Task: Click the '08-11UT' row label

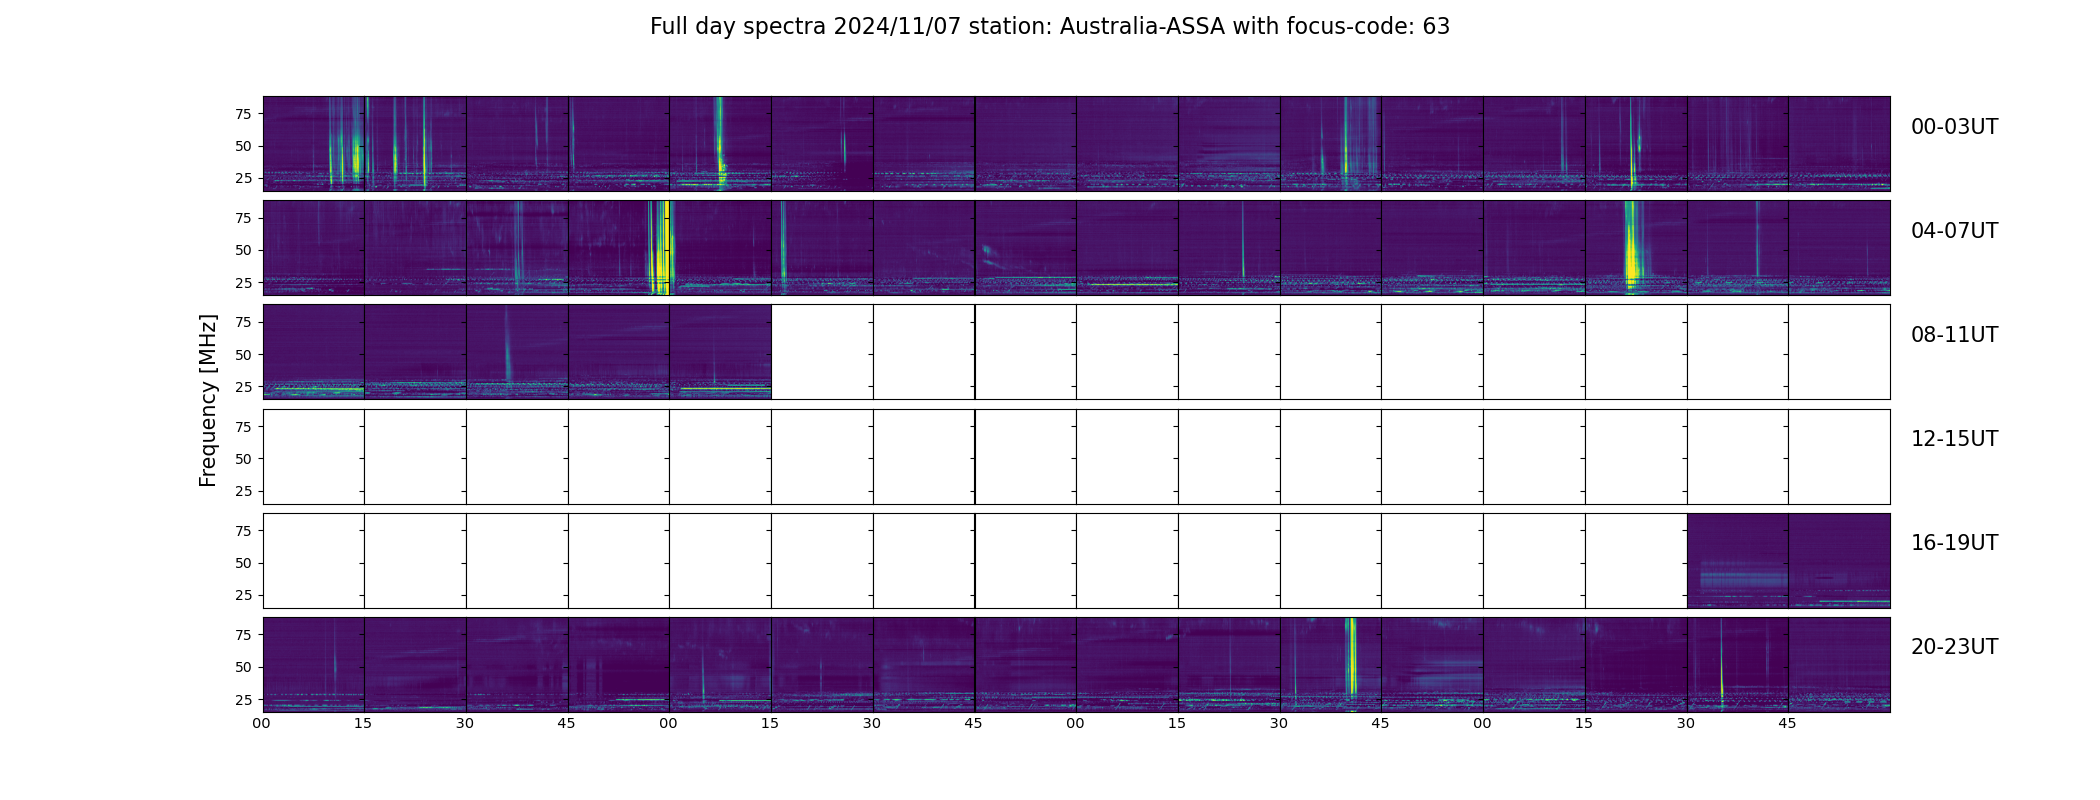Action: [1954, 335]
